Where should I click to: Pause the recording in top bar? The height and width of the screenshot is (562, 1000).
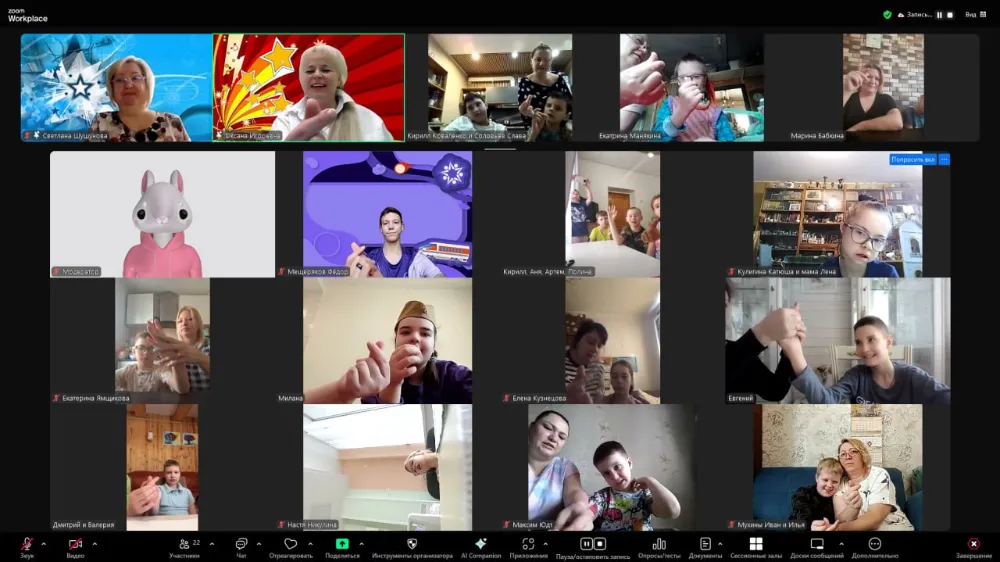tap(939, 15)
